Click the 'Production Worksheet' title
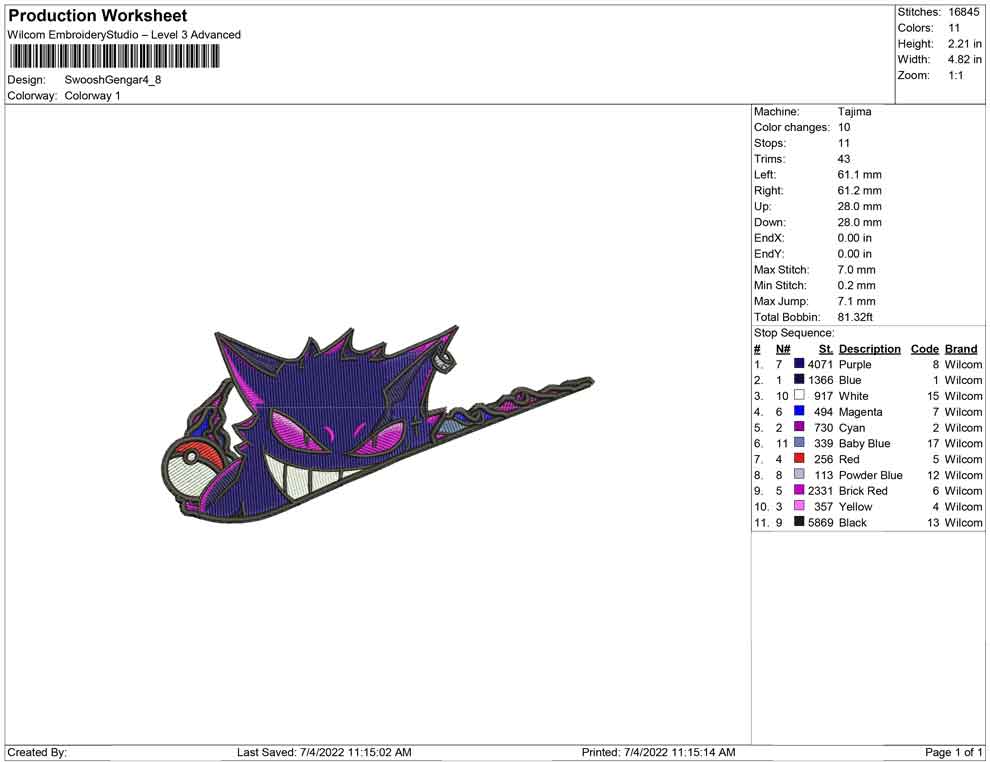The image size is (990, 762). pos(98,16)
